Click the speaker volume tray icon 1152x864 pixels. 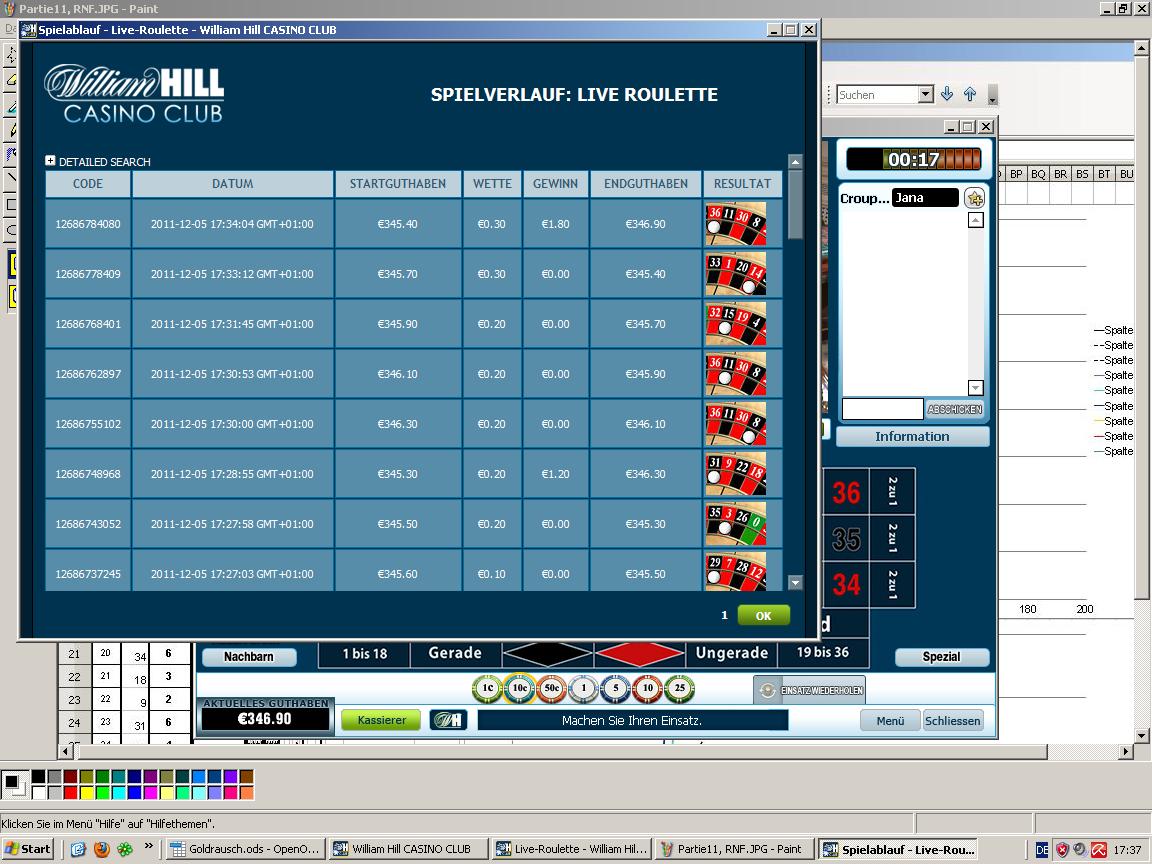click(x=1079, y=849)
